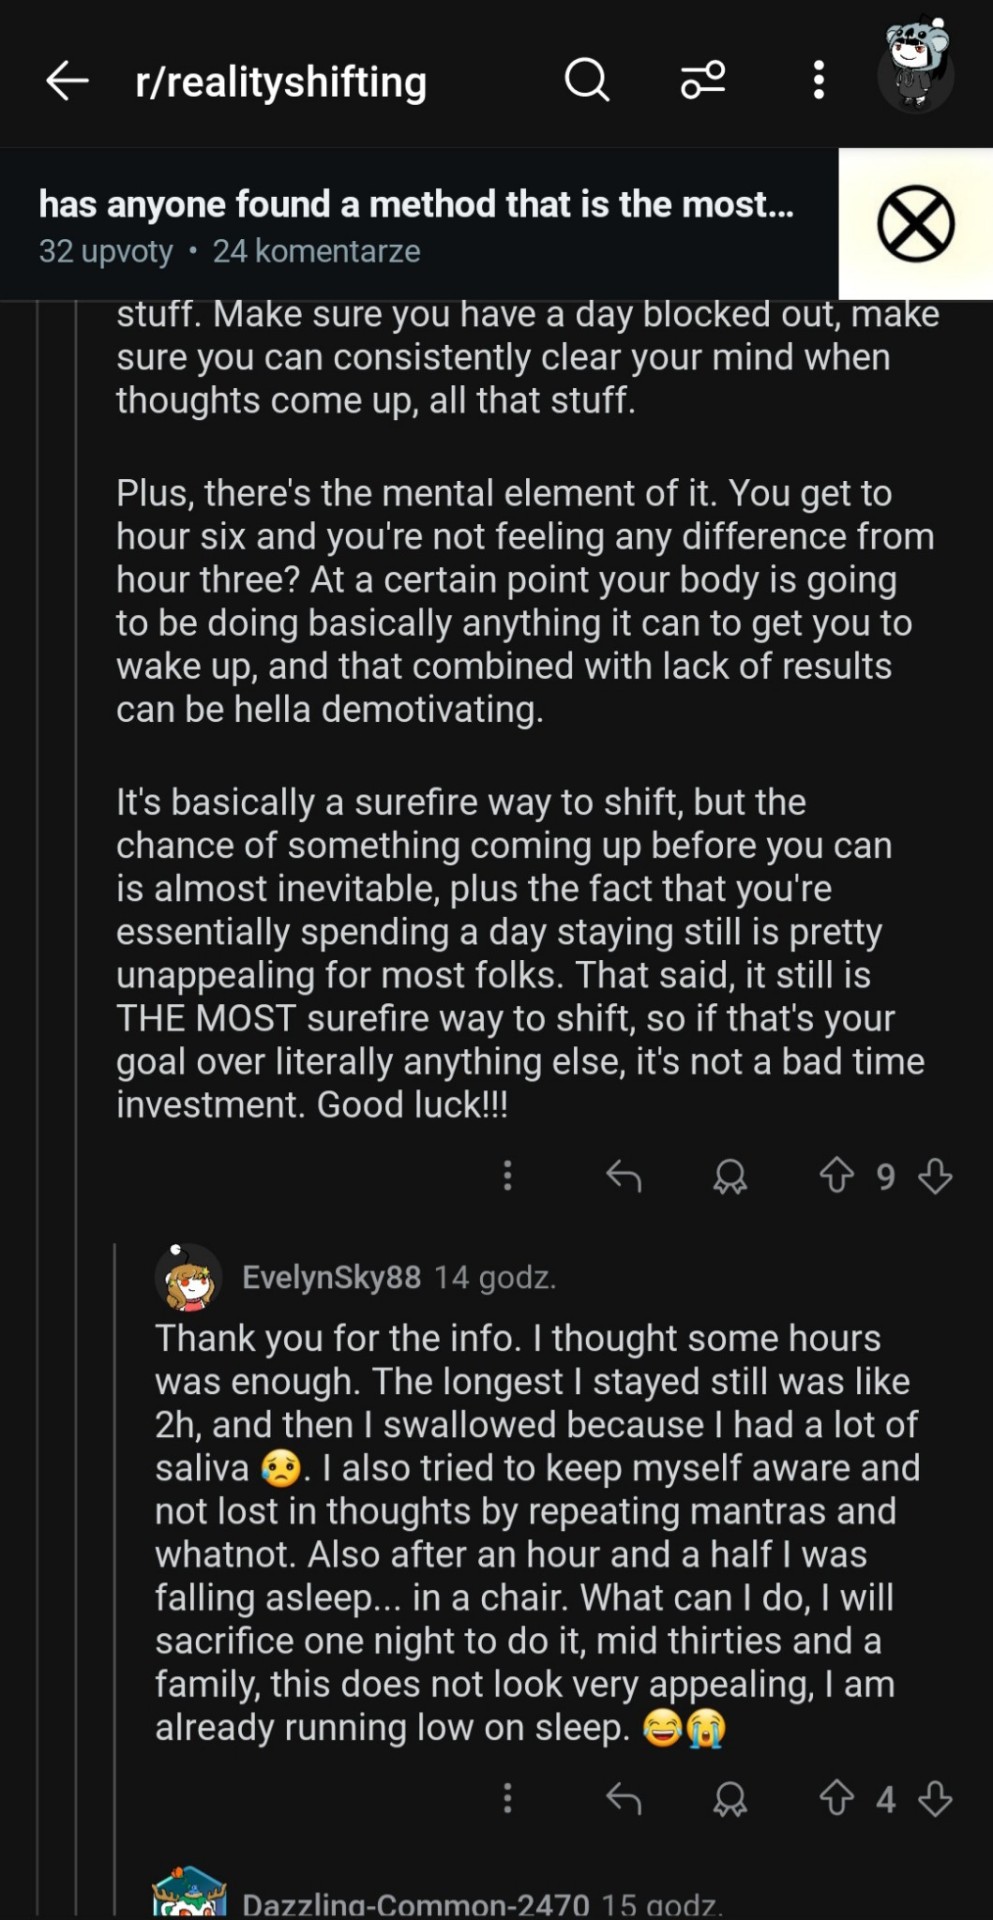This screenshot has width=993, height=1920.
Task: Open more options for EvelynSky88's comment
Action: tap(508, 1799)
